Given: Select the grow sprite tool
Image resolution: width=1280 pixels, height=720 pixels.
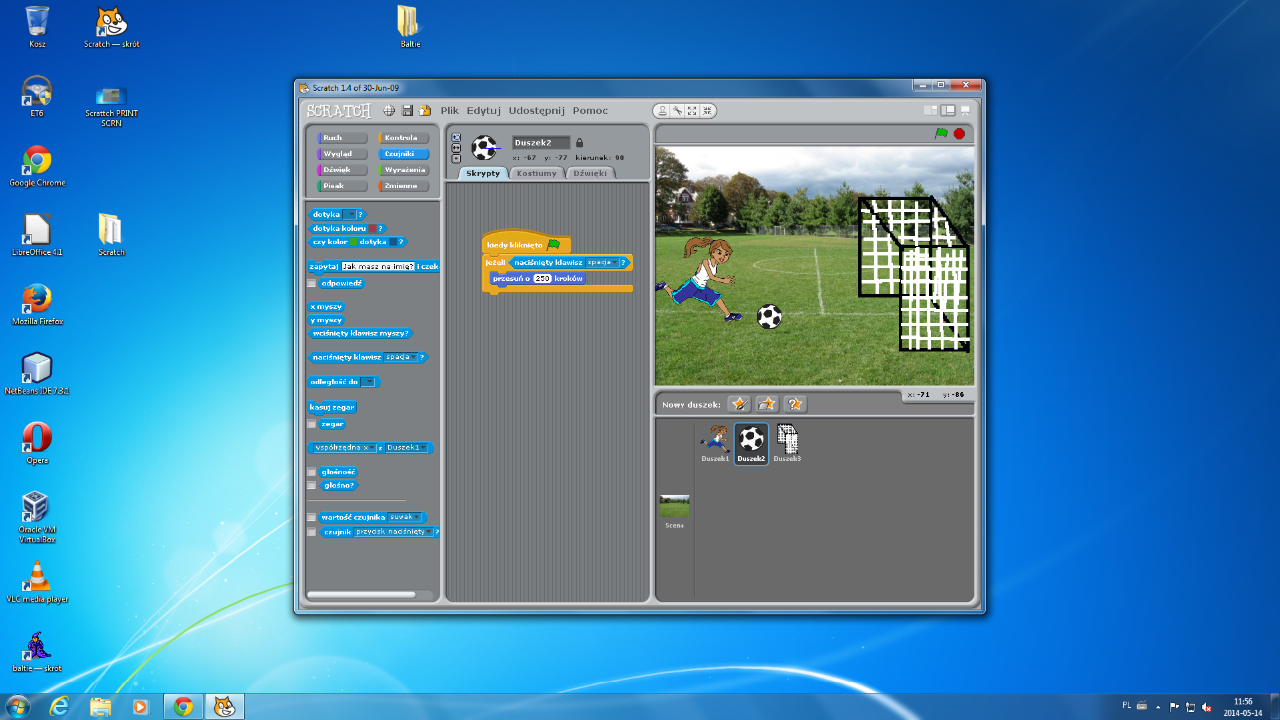Looking at the screenshot, I should (692, 111).
